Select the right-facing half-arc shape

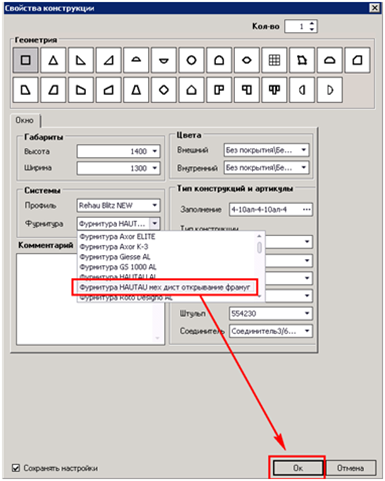[x=330, y=90]
